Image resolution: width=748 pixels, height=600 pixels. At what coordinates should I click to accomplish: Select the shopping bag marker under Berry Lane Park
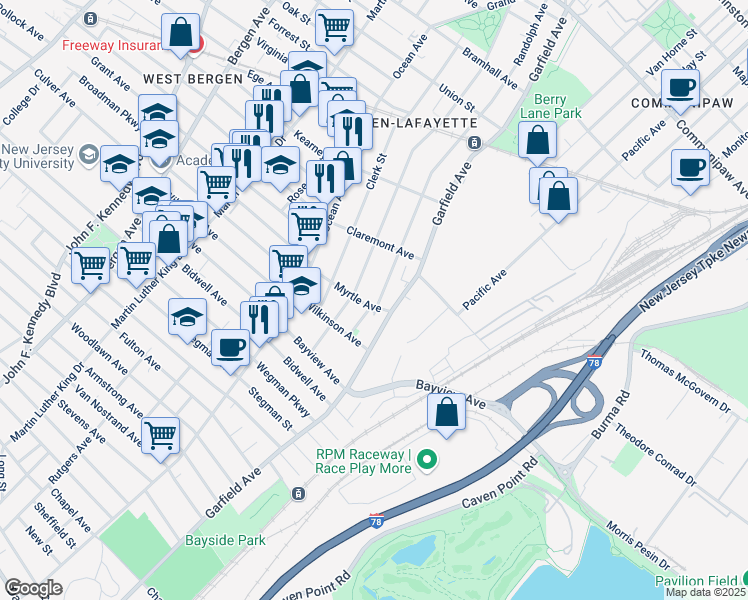(x=538, y=142)
